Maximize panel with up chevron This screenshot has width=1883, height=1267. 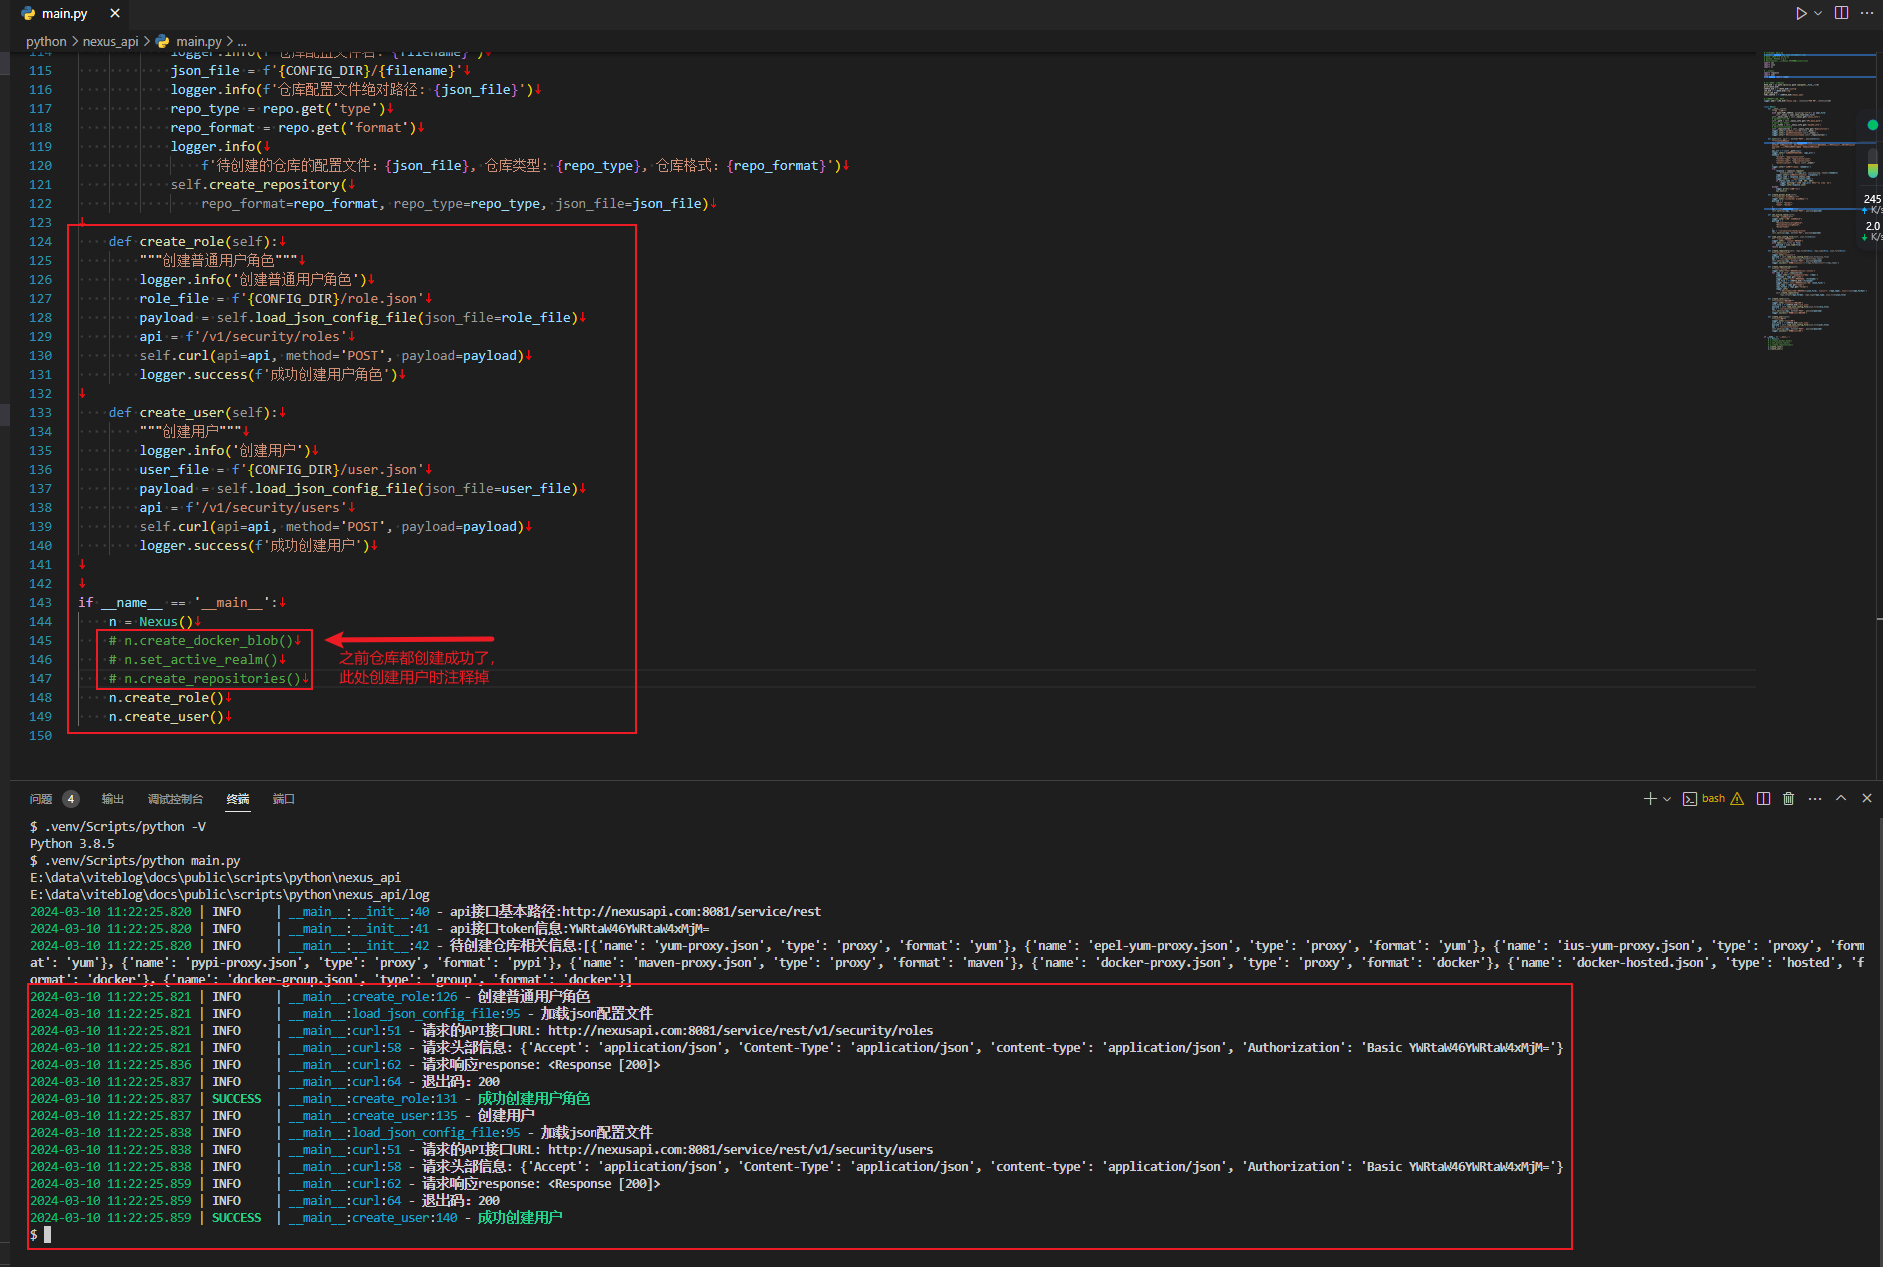(x=1841, y=798)
